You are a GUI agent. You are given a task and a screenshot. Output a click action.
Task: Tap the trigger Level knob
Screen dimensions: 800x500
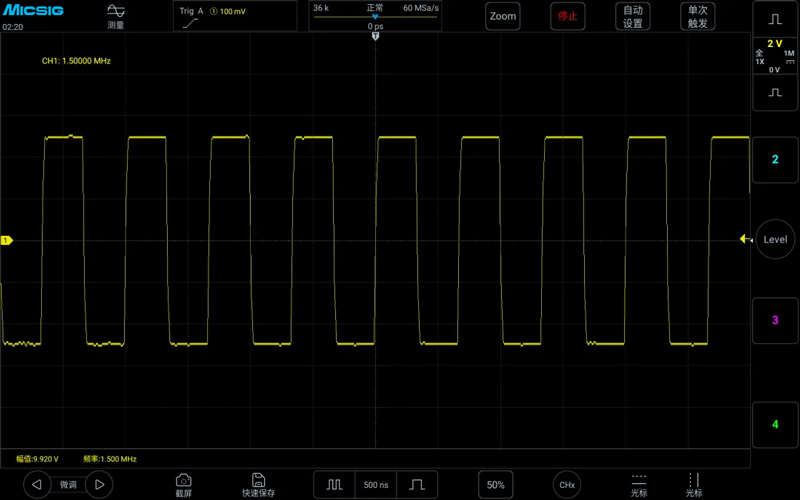pos(775,239)
